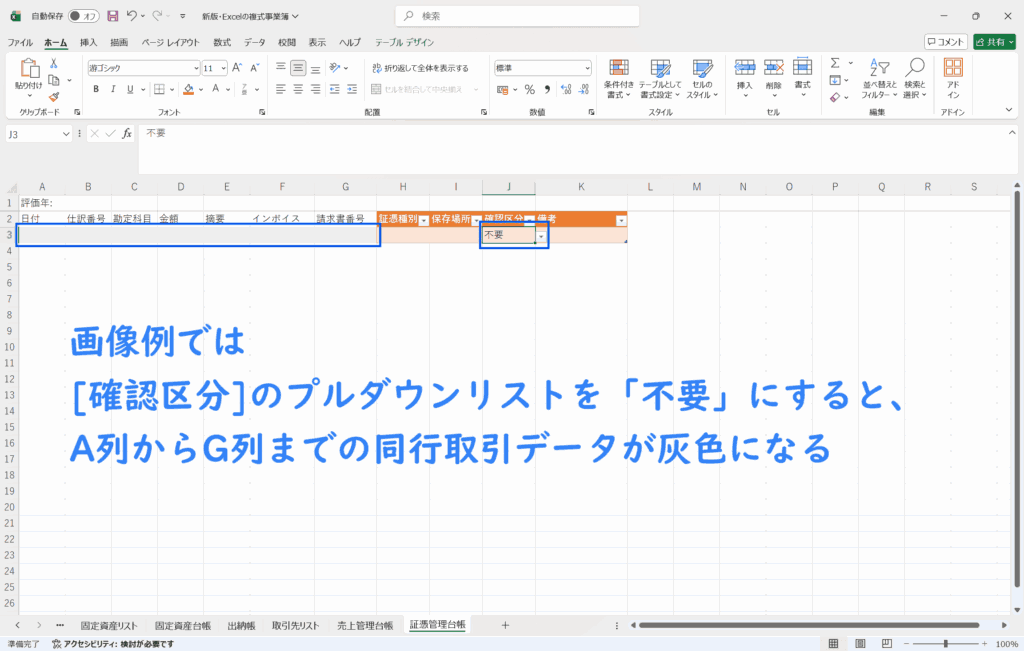The height and width of the screenshot is (651, 1024).
Task: Click the AutoSum sigma icon
Action: click(x=834, y=64)
